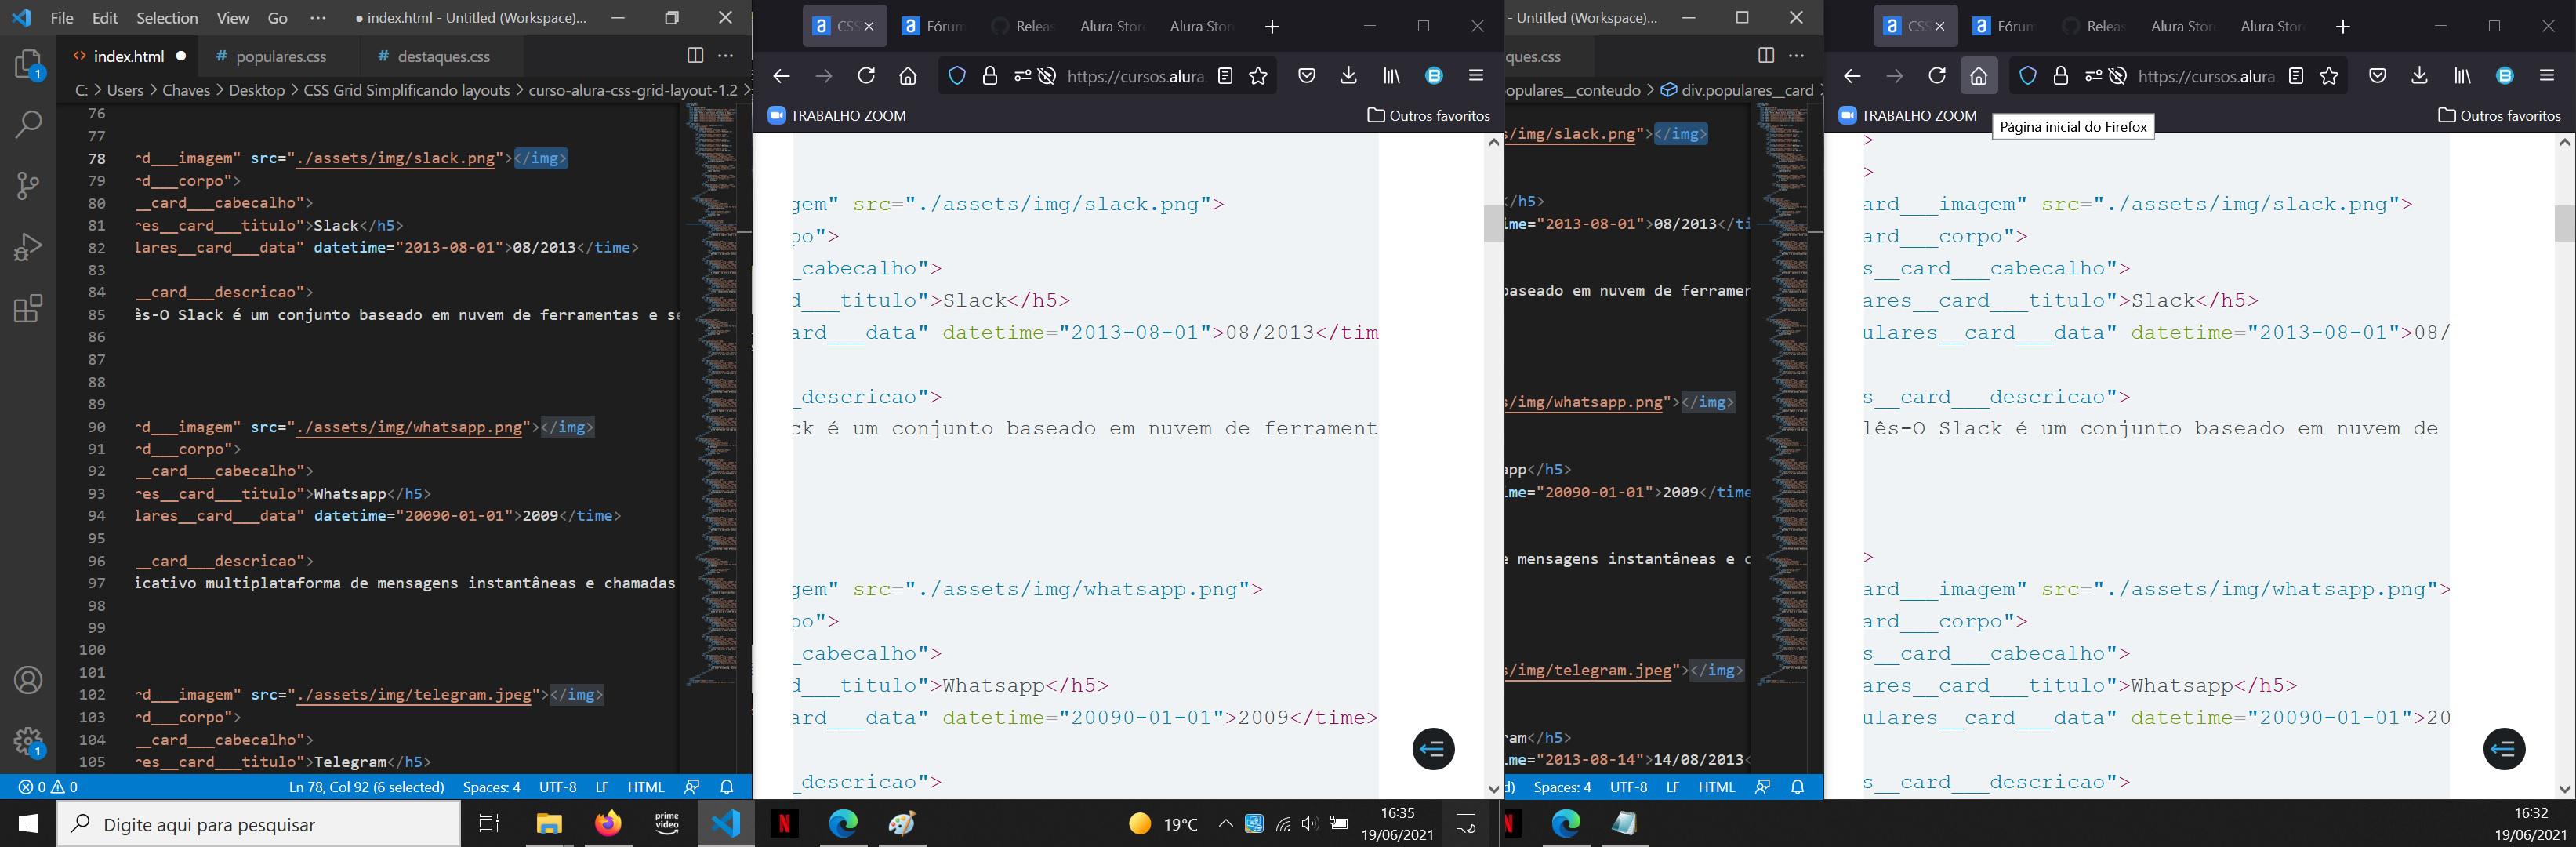
Task: Open Downloads in the right Firefox window
Action: [x=2419, y=76]
